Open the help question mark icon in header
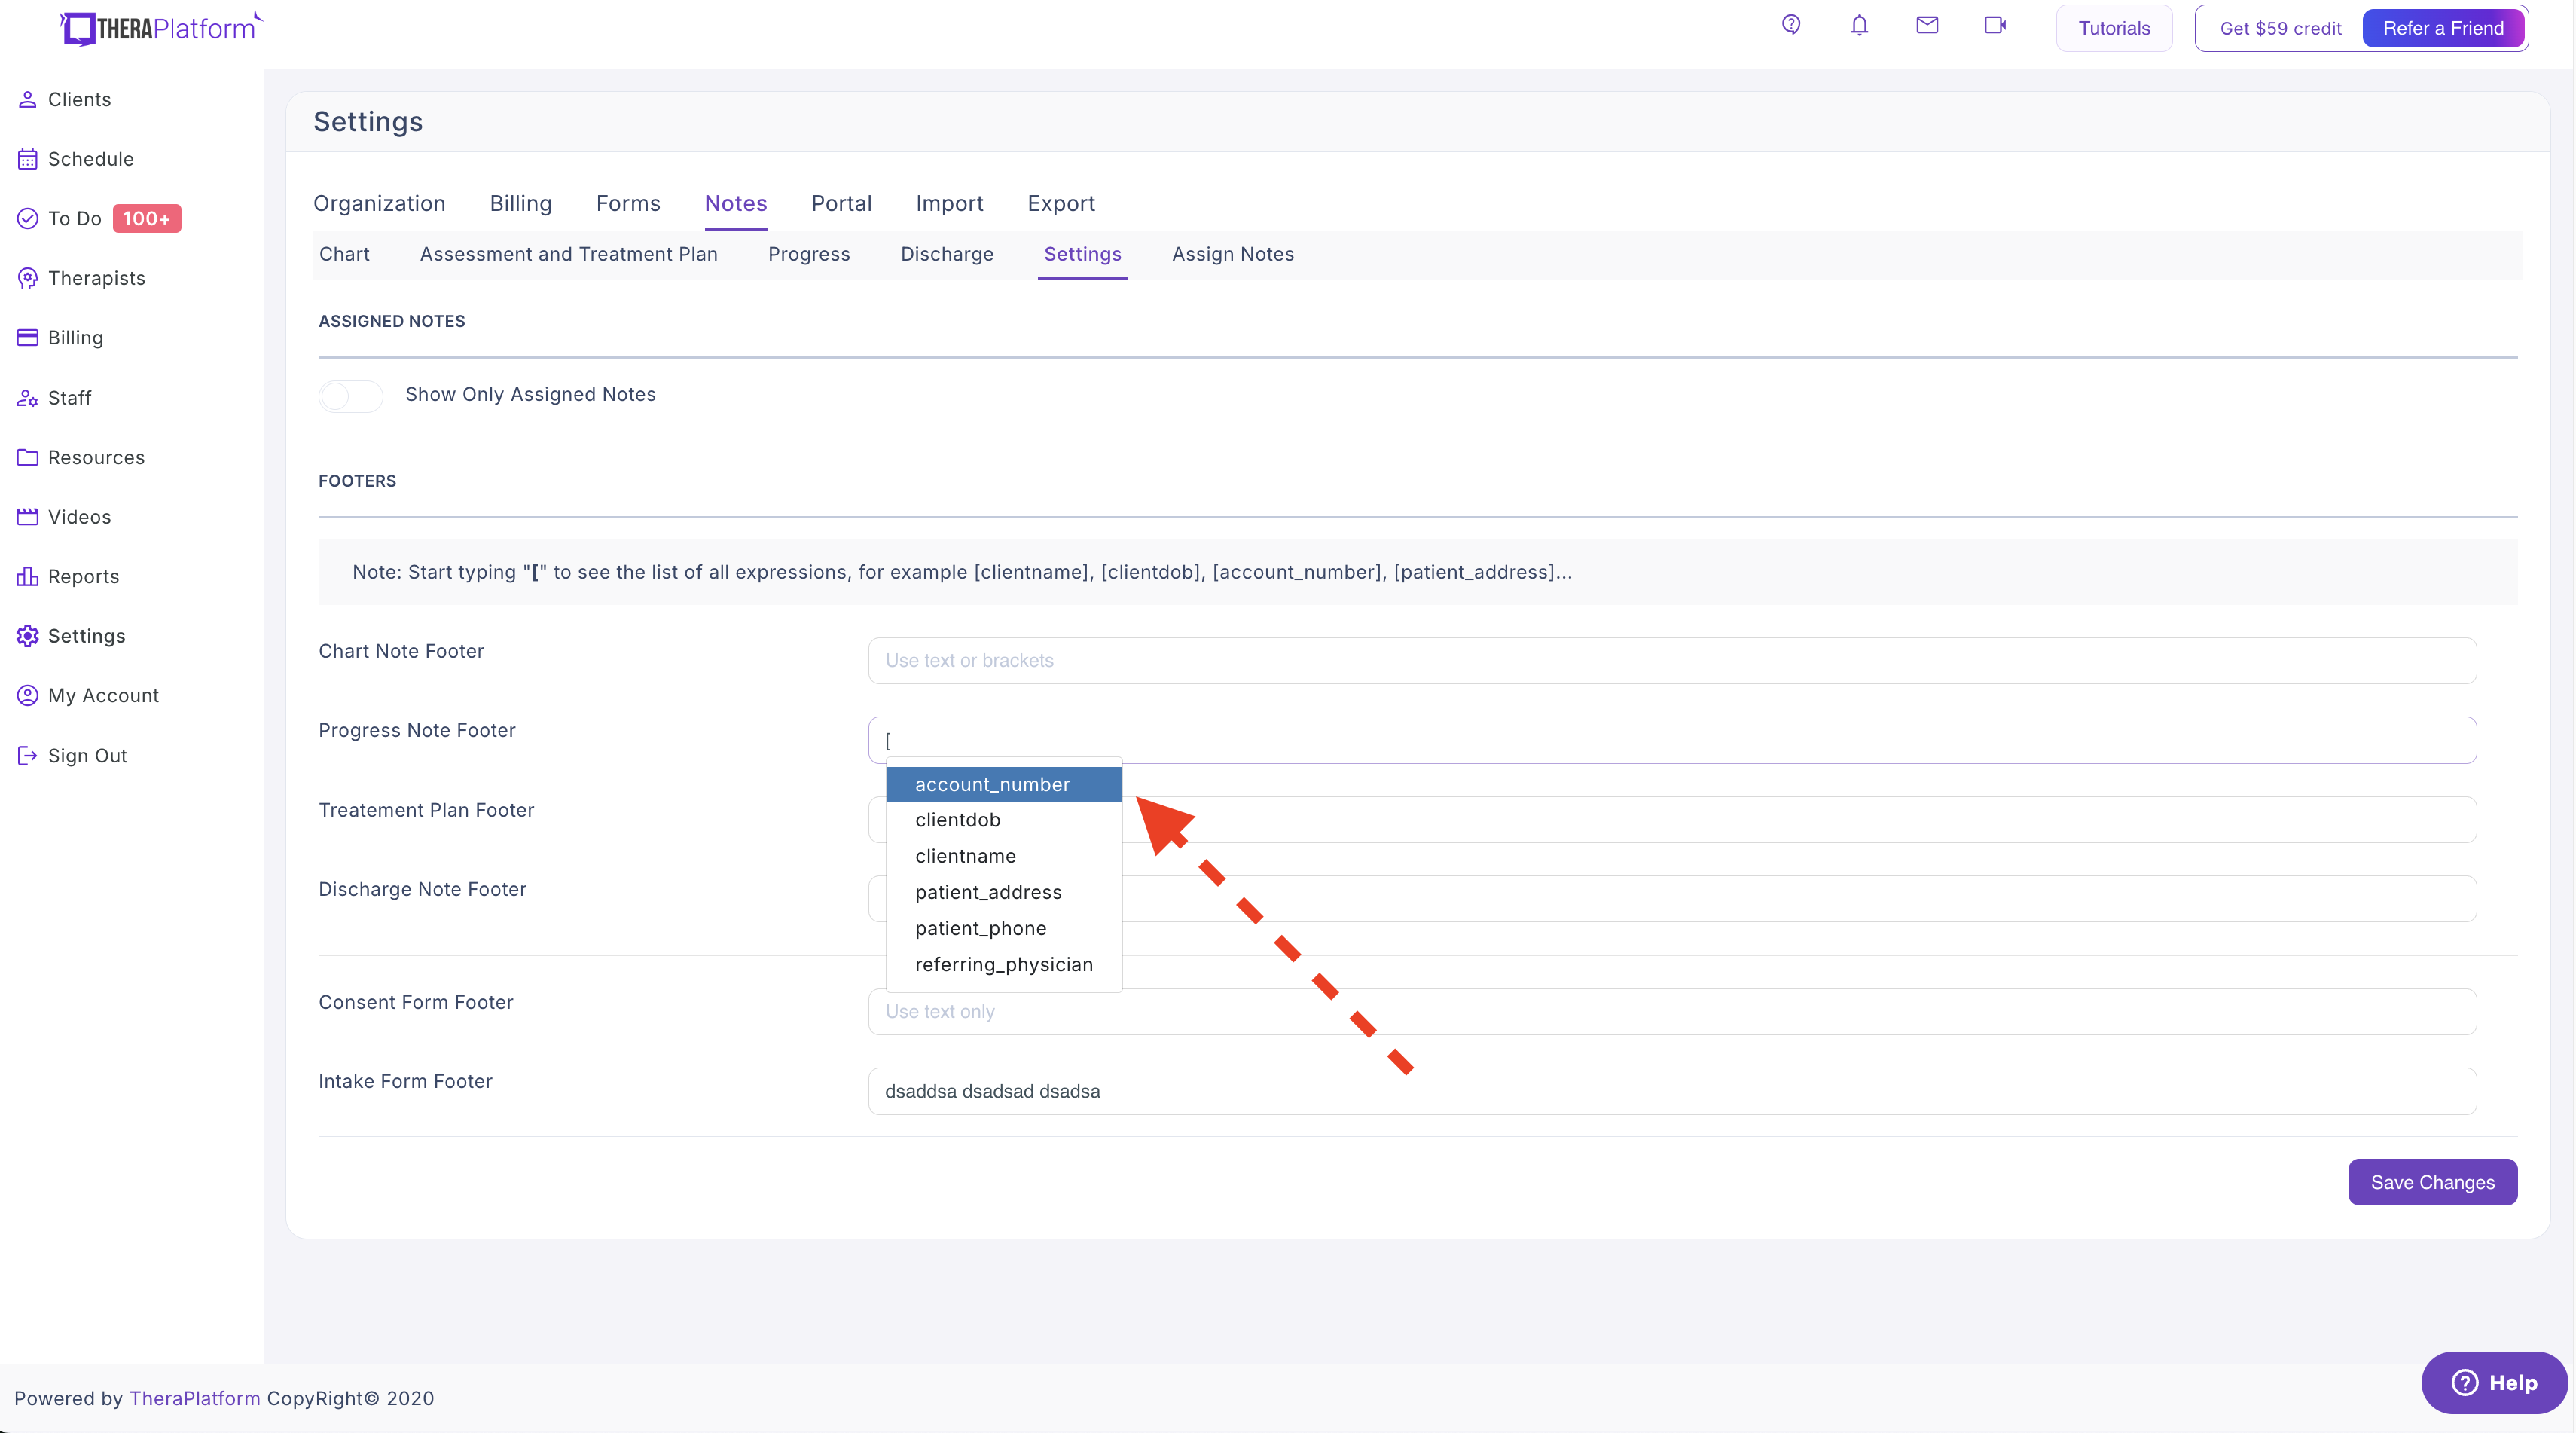Screen dimensions: 2576x1433 point(1791,25)
